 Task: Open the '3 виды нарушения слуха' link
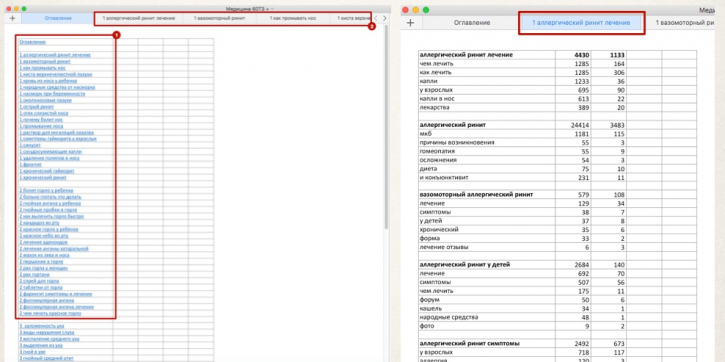pyautogui.click(x=47, y=332)
